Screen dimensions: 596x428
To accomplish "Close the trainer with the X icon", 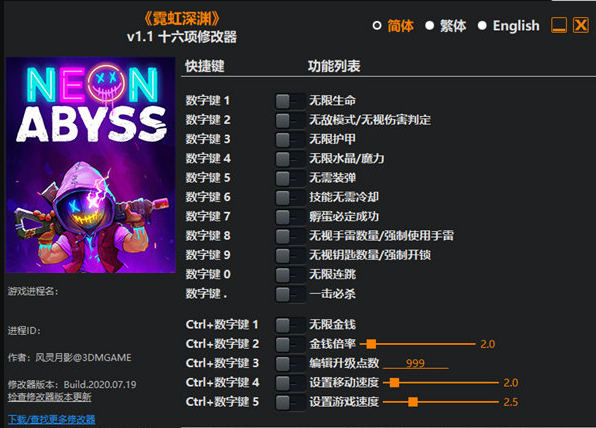I will point(581,25).
